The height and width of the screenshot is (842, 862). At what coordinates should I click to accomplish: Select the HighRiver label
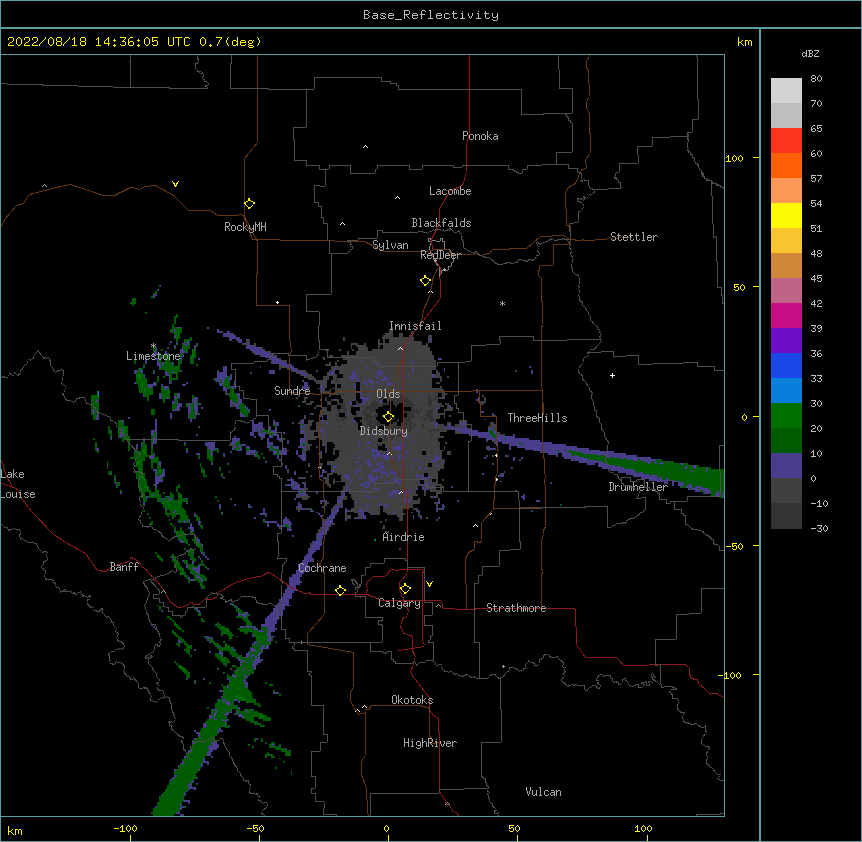430,743
